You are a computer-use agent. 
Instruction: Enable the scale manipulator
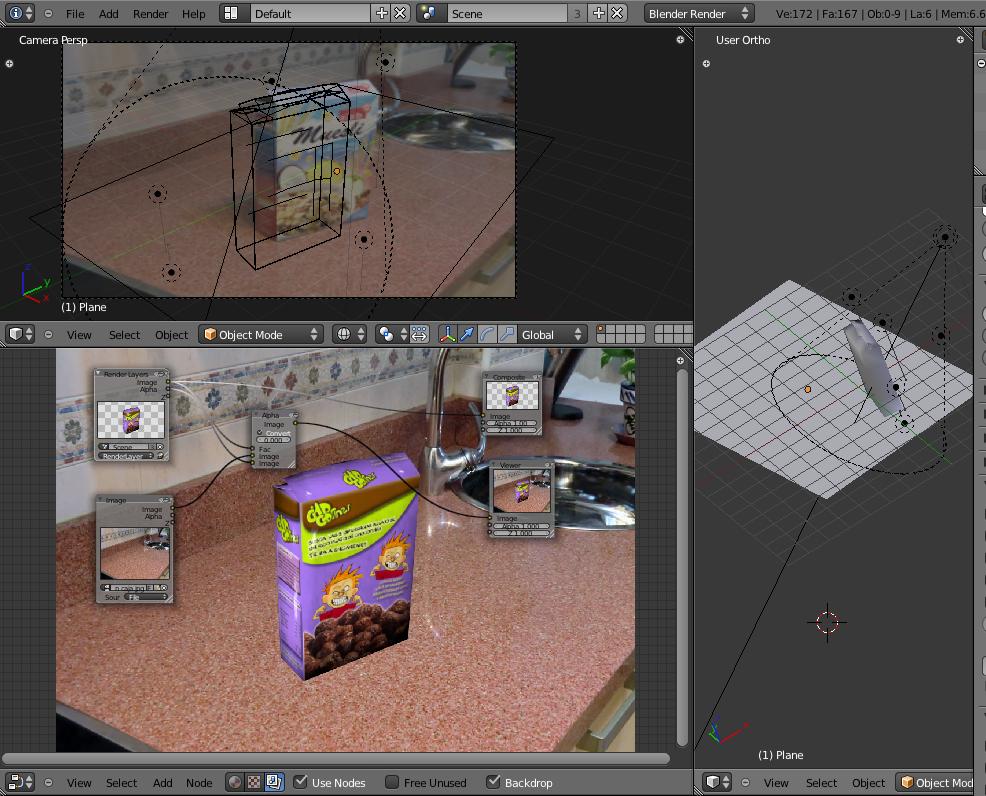507,334
